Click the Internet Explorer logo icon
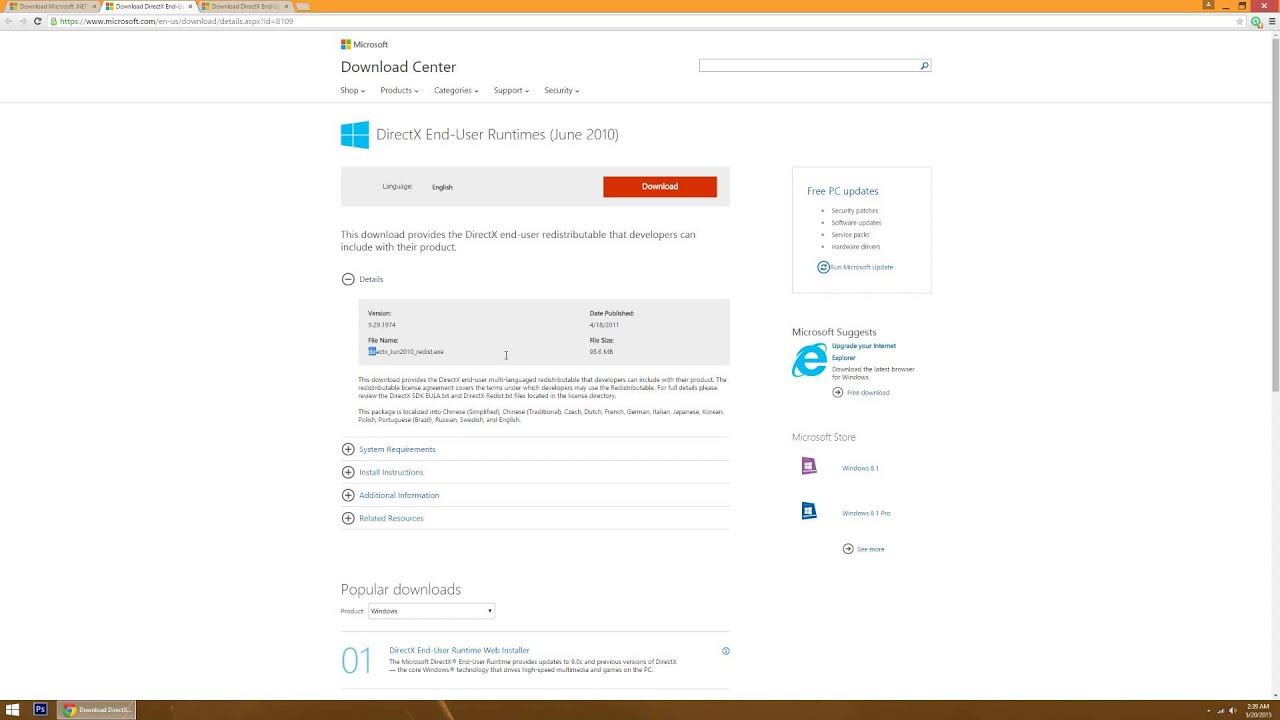Viewport: 1280px width, 720px height. (x=809, y=361)
